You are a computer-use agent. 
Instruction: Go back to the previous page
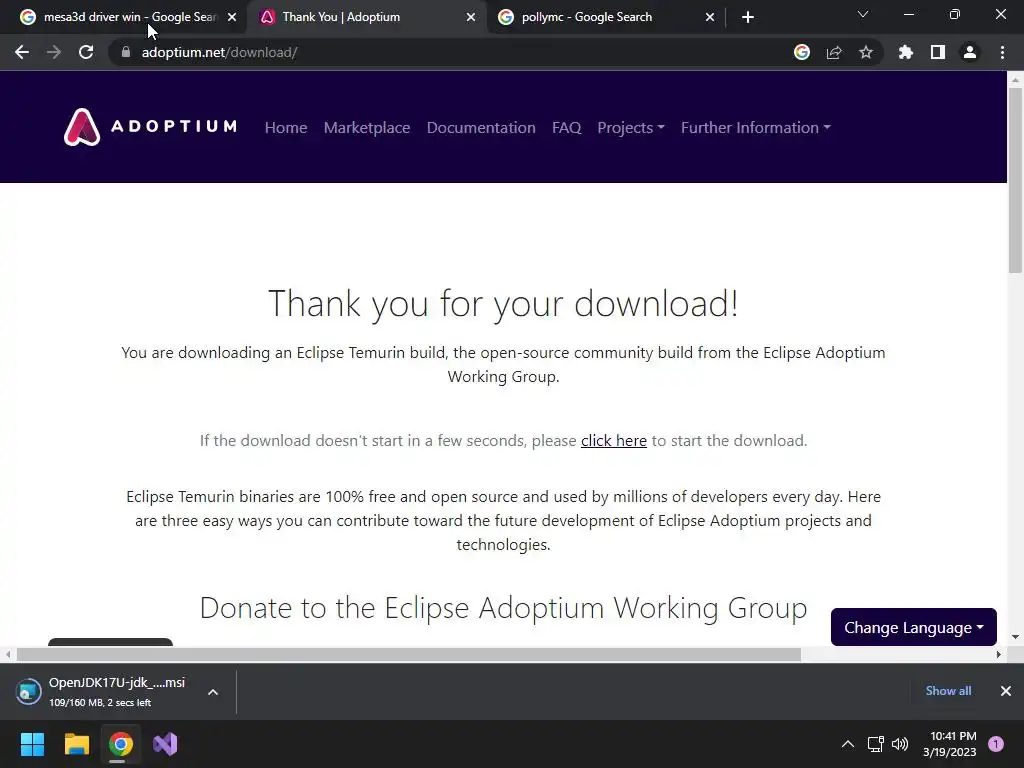[22, 52]
